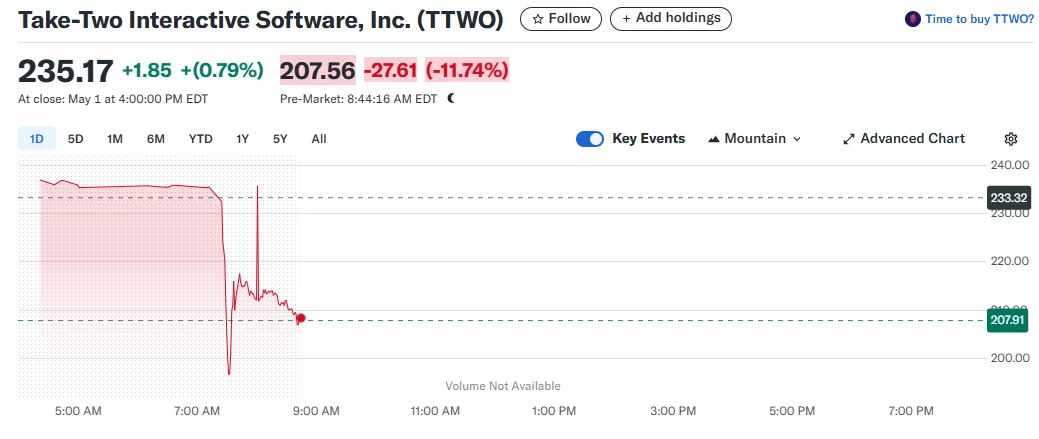The height and width of the screenshot is (439, 1039).
Task: Click the Mountain chart type icon
Action: click(714, 139)
